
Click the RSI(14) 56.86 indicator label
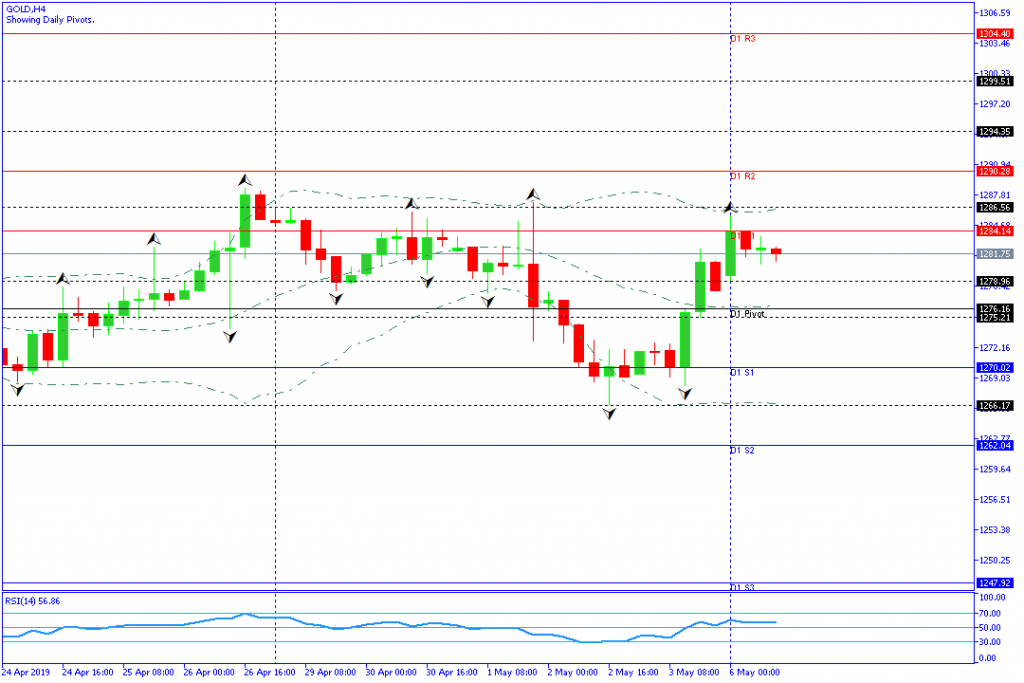(x=33, y=601)
